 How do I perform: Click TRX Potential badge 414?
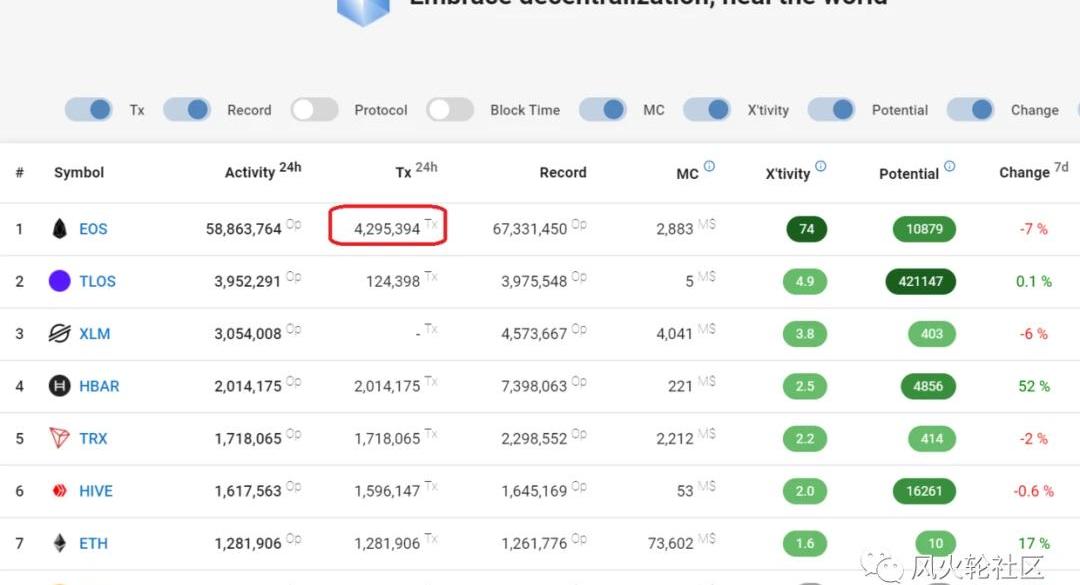pyautogui.click(x=931, y=438)
